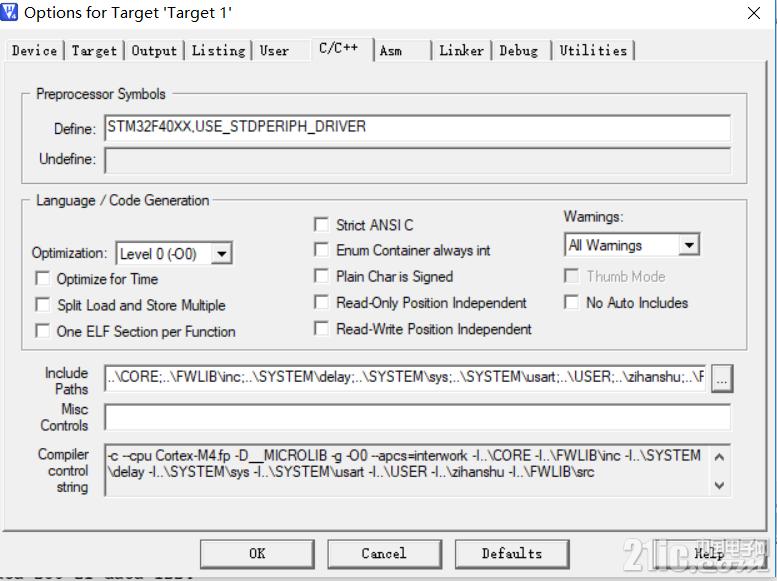The width and height of the screenshot is (777, 581).
Task: Click the Define preprocessor symbols field
Action: (417, 128)
